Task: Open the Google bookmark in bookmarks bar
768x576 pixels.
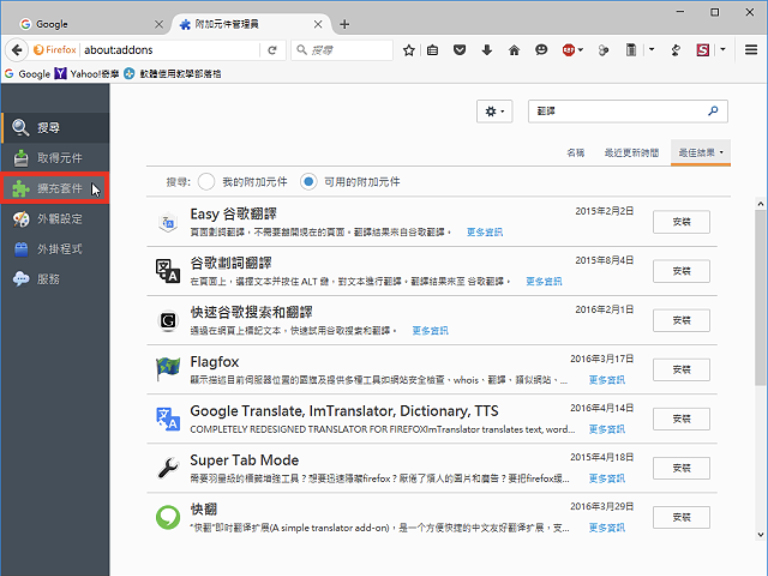Action: 27,74
